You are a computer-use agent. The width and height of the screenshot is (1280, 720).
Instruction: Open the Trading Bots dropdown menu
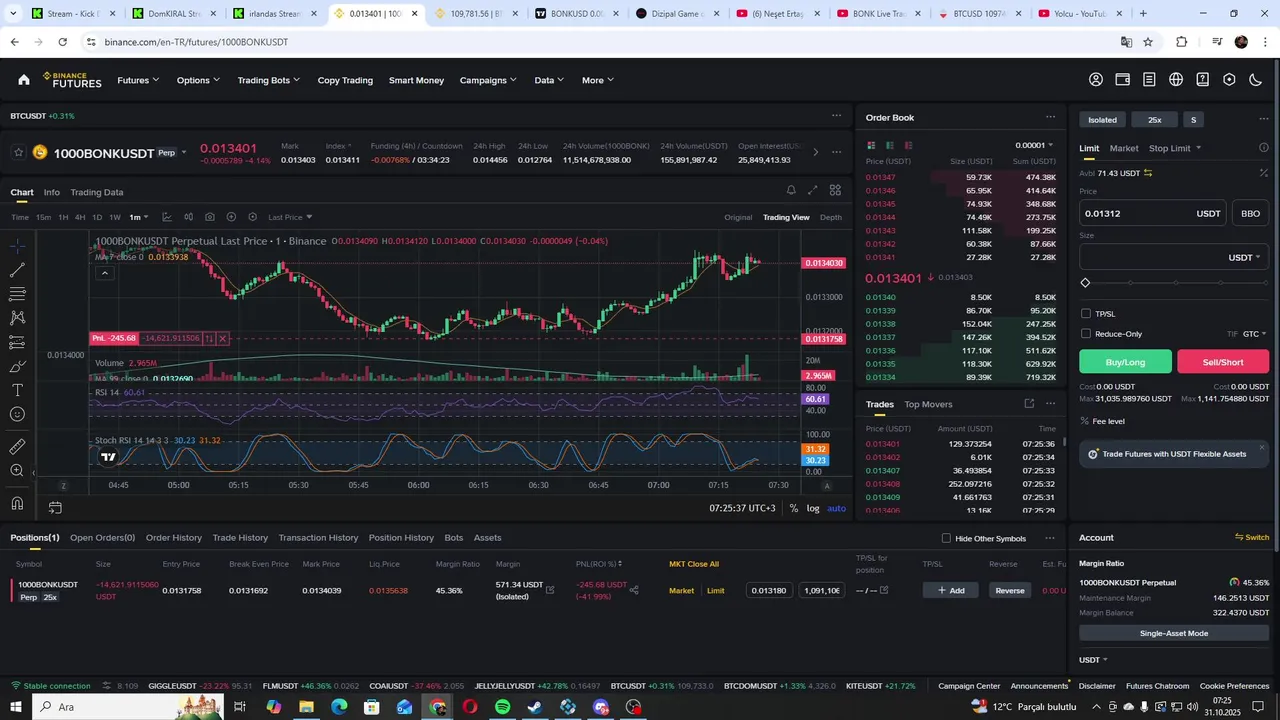coord(268,80)
